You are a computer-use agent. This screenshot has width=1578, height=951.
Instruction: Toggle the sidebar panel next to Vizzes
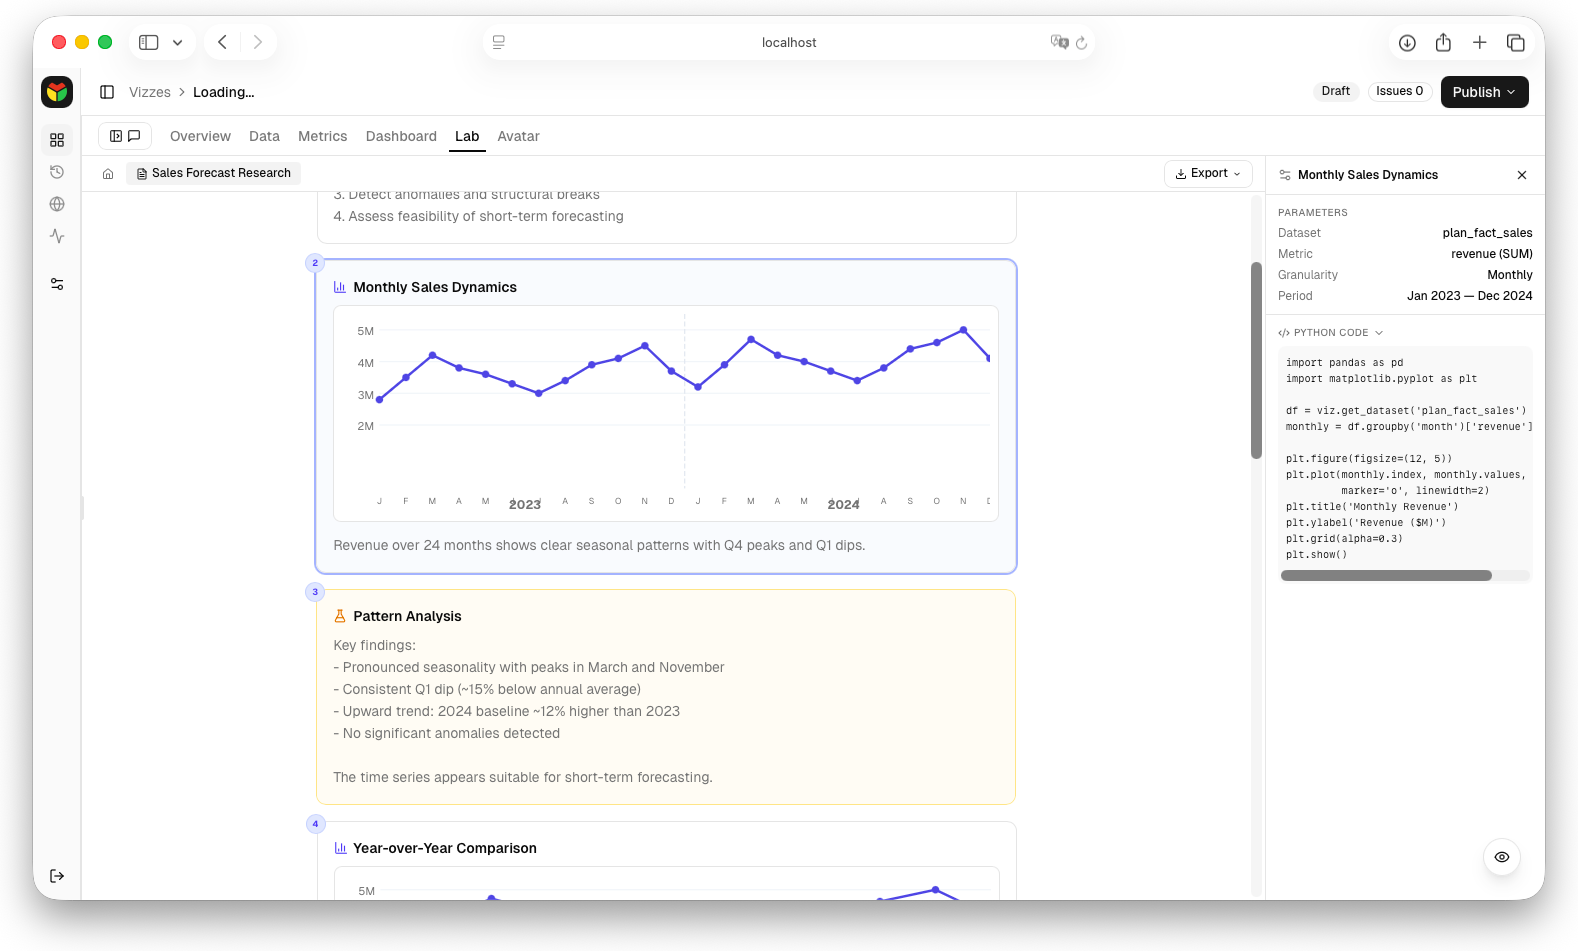pyautogui.click(x=107, y=92)
